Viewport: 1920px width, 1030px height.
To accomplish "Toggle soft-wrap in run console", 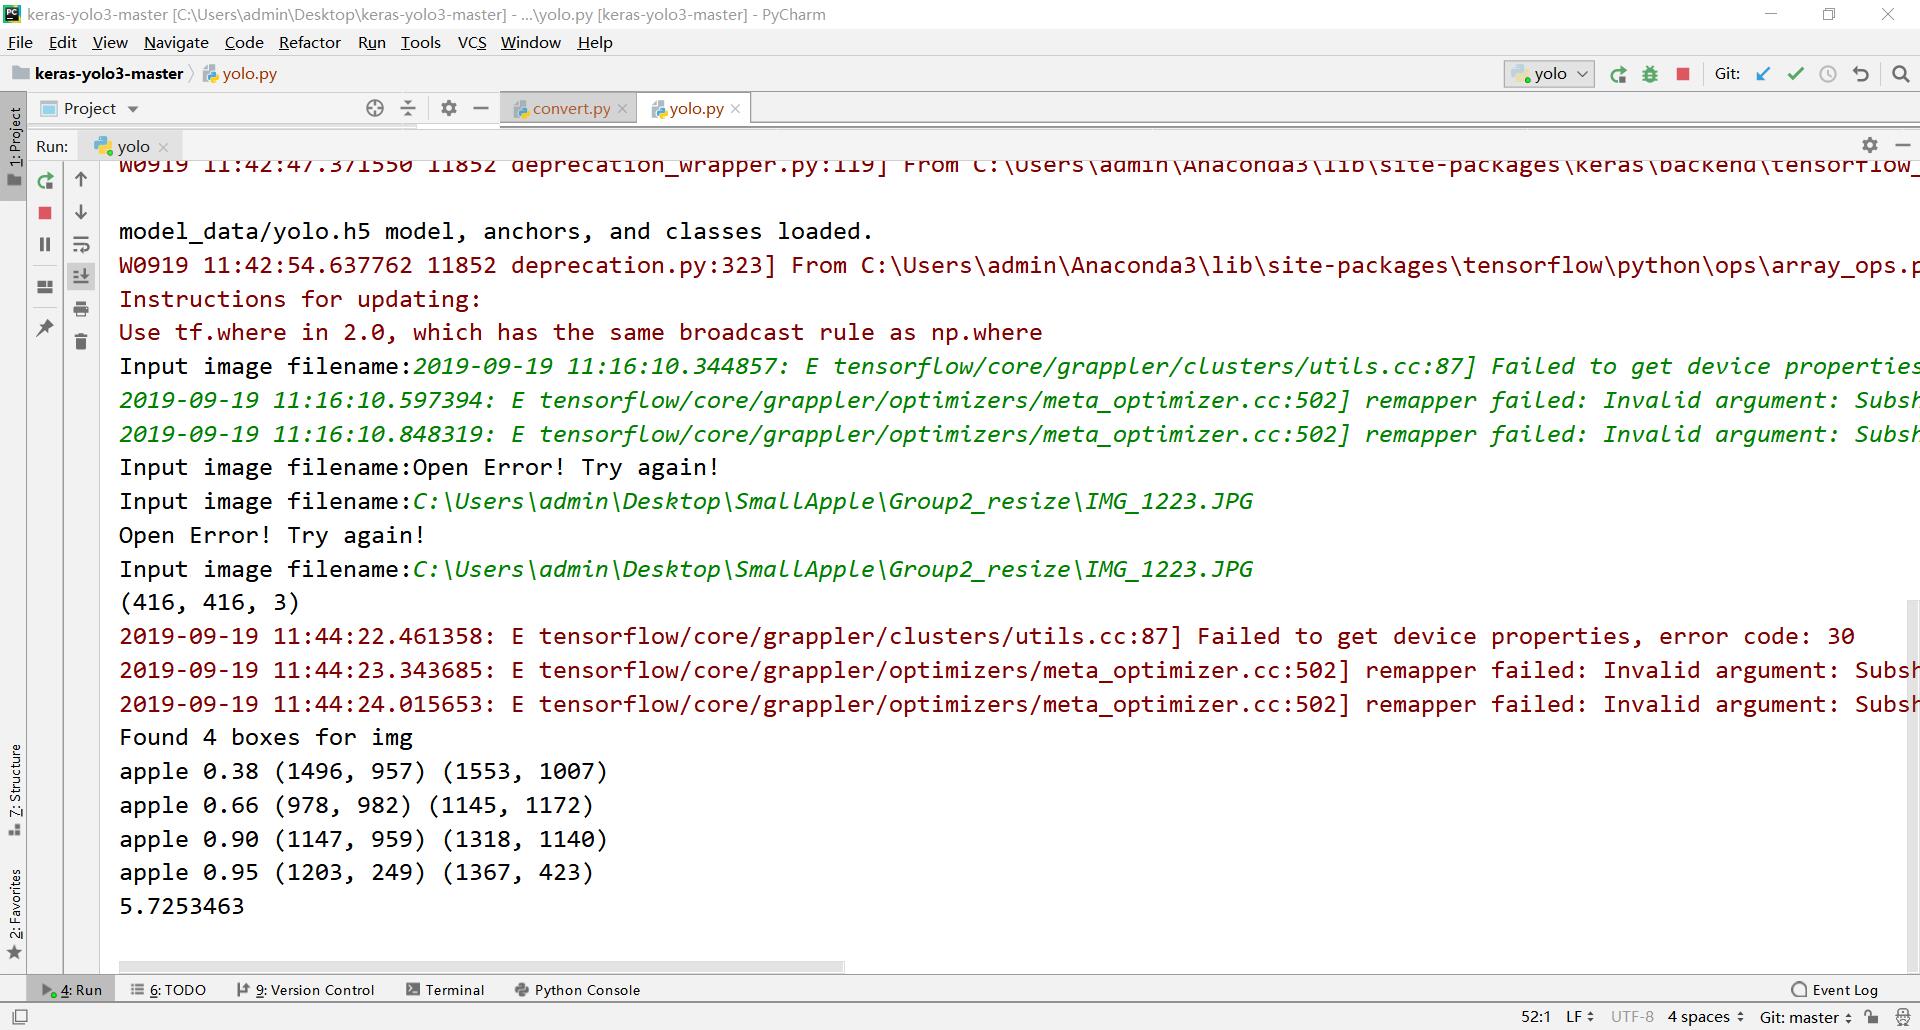I will pyautogui.click(x=81, y=245).
